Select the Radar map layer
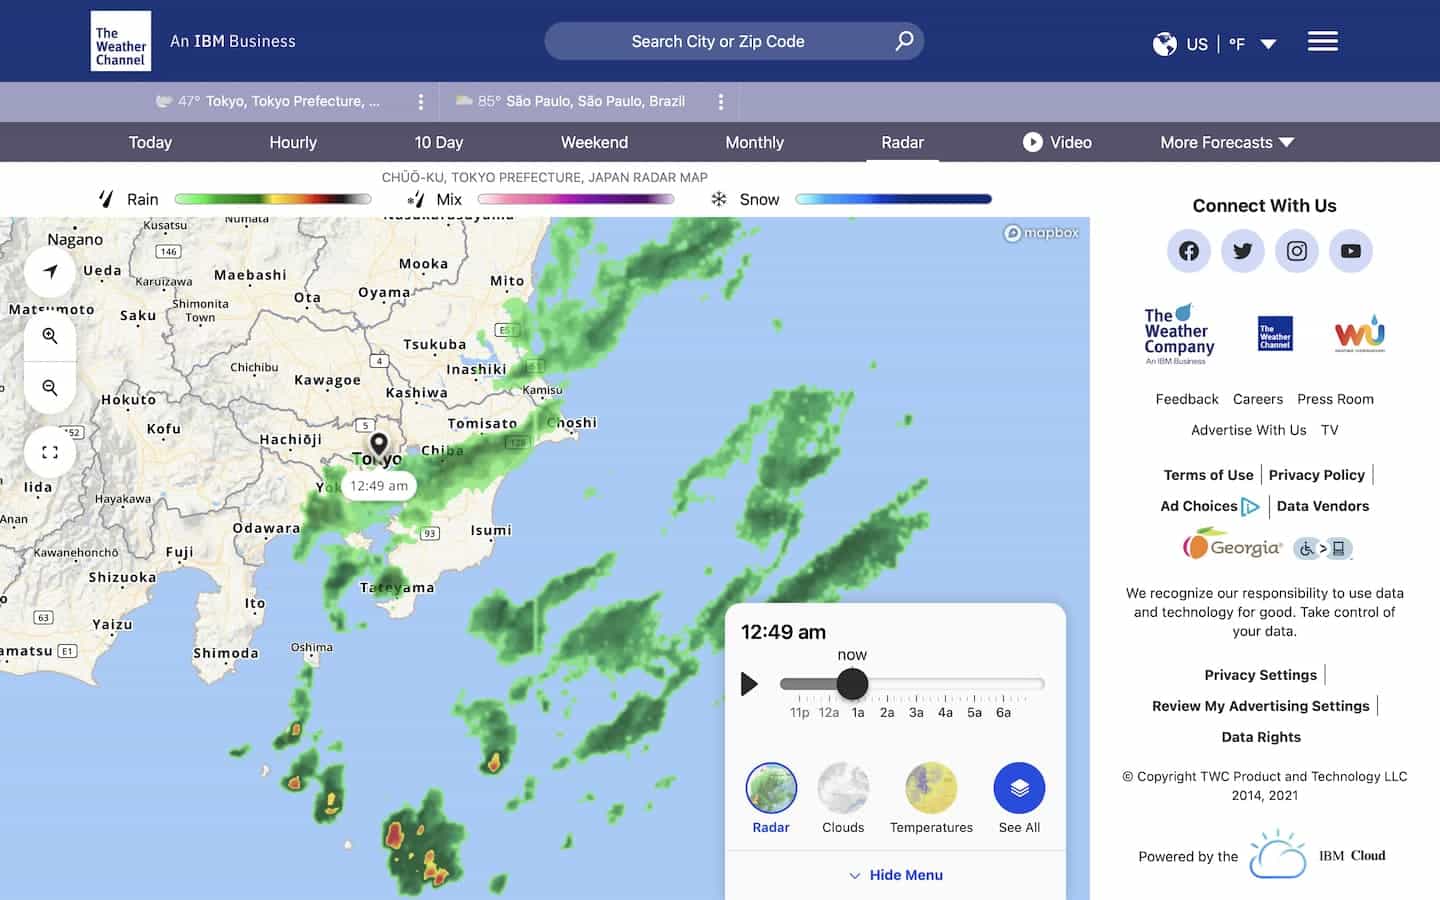The width and height of the screenshot is (1440, 900). [x=771, y=788]
